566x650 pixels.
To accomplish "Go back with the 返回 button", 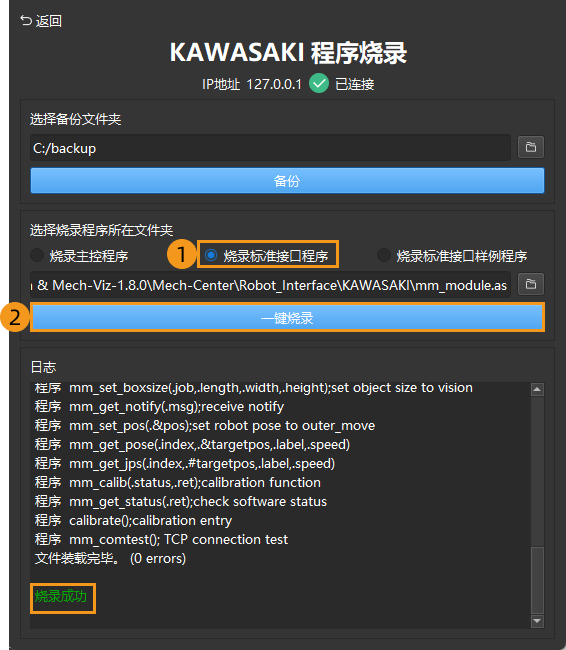I will [41, 21].
